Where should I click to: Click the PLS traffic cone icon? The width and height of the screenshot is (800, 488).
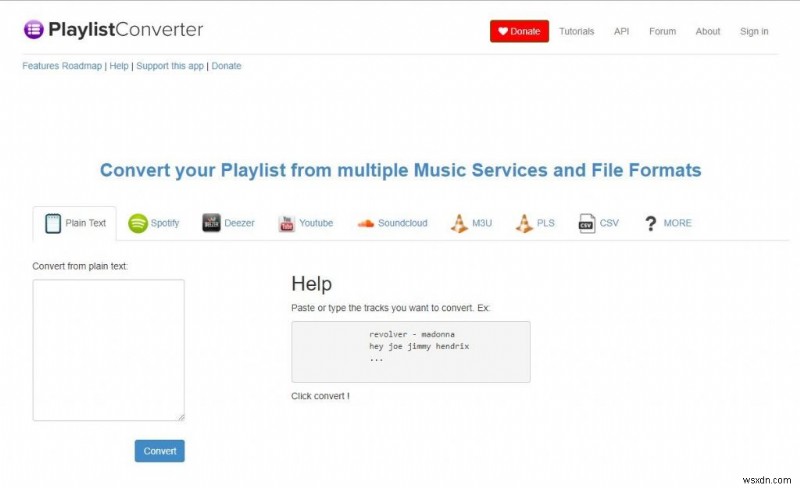pyautogui.click(x=524, y=223)
